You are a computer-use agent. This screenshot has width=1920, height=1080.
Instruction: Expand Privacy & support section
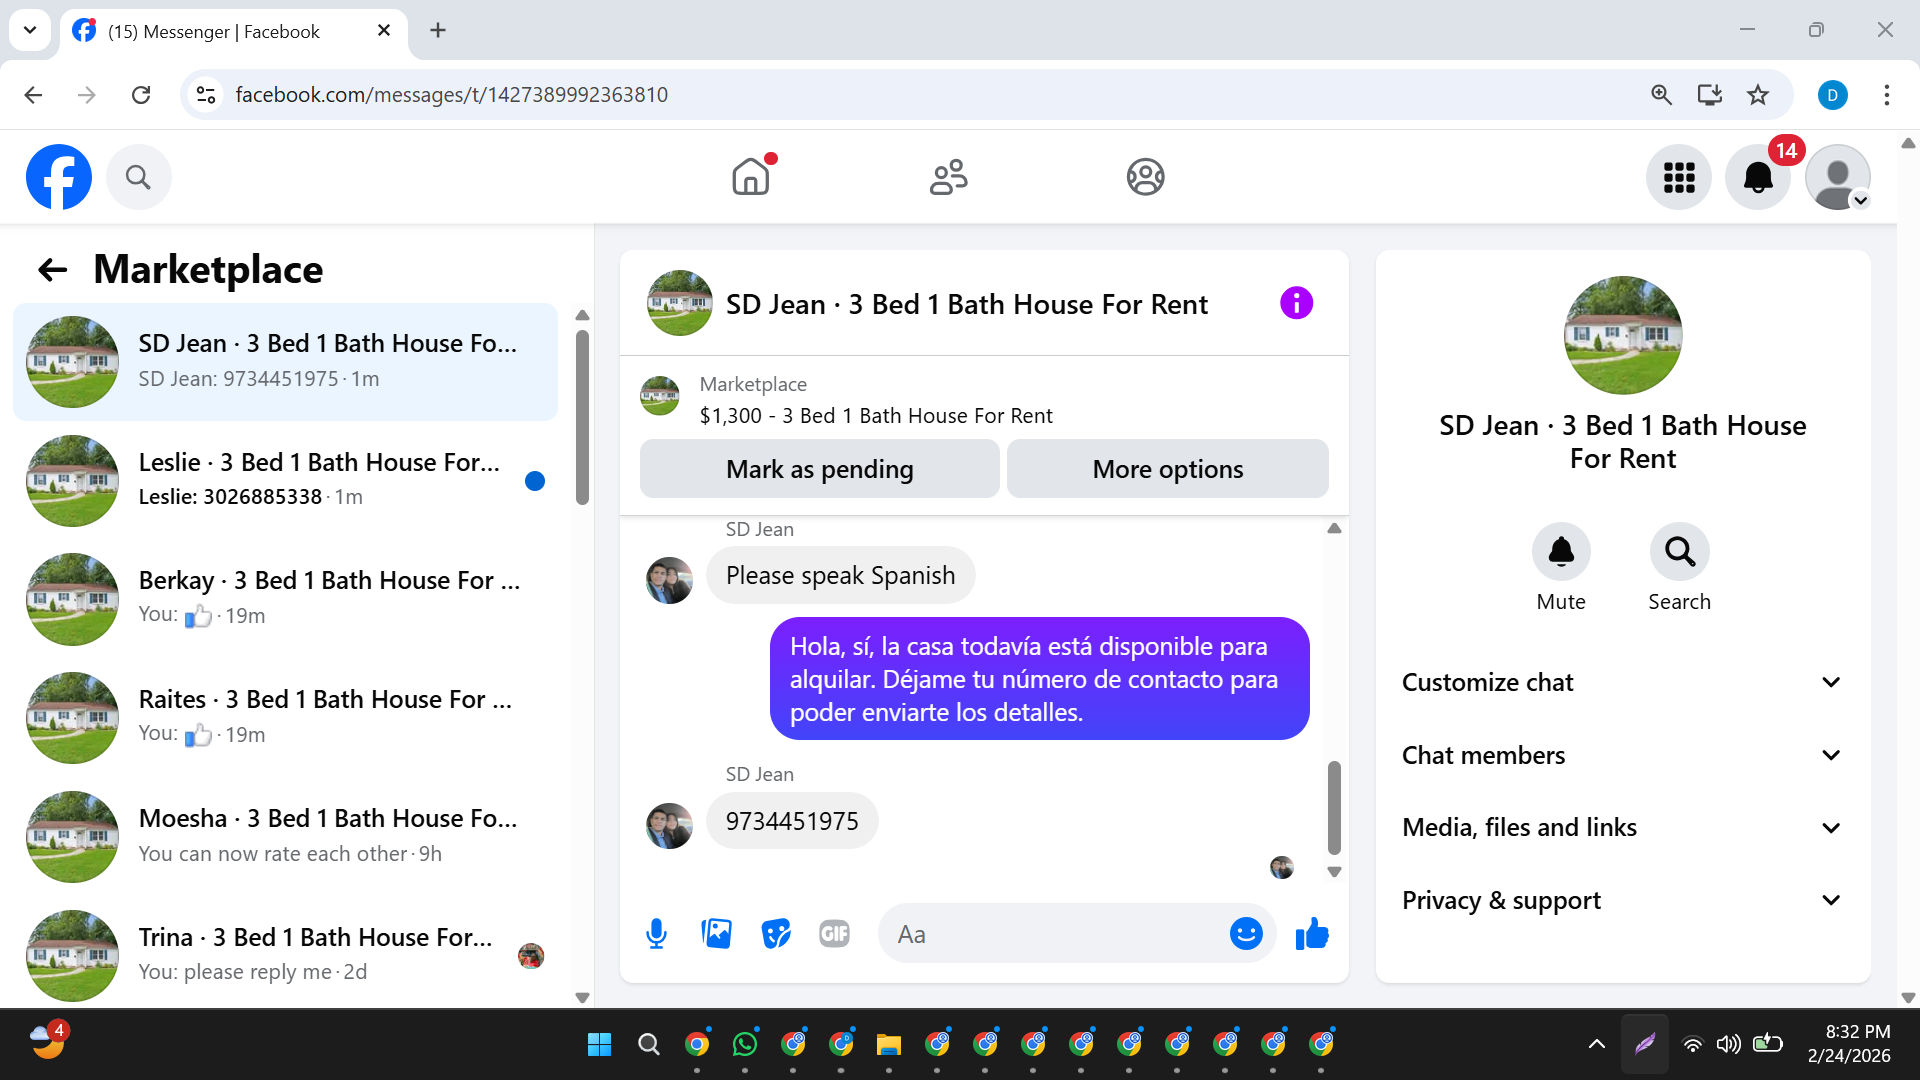pyautogui.click(x=1622, y=900)
